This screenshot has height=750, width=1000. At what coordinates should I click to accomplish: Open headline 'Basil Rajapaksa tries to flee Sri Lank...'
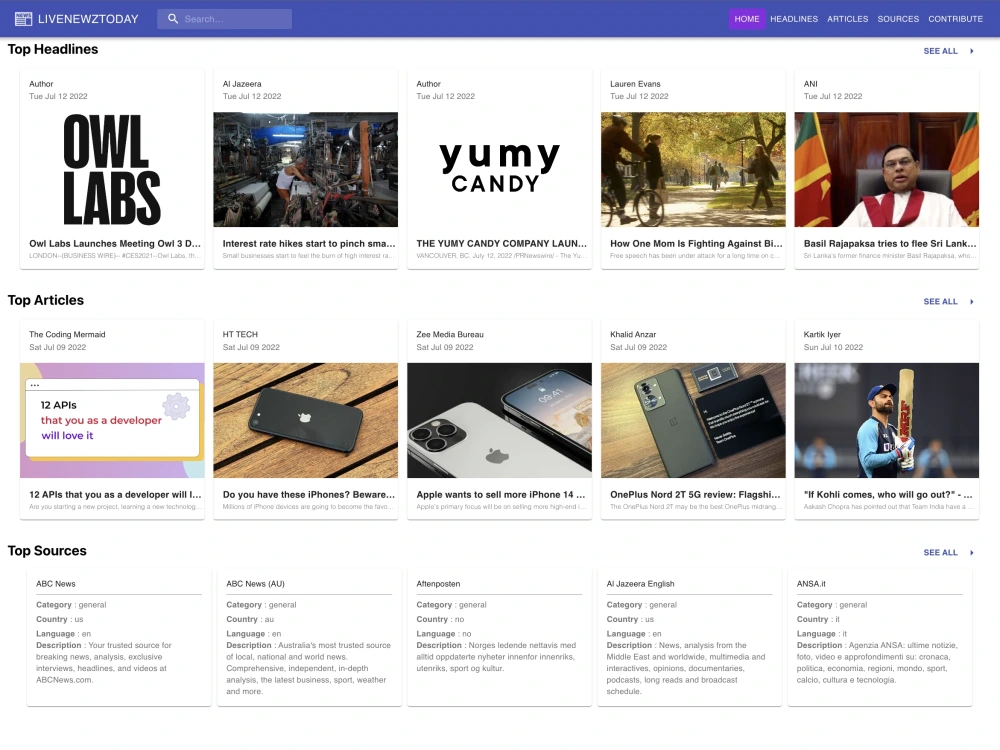[890, 244]
